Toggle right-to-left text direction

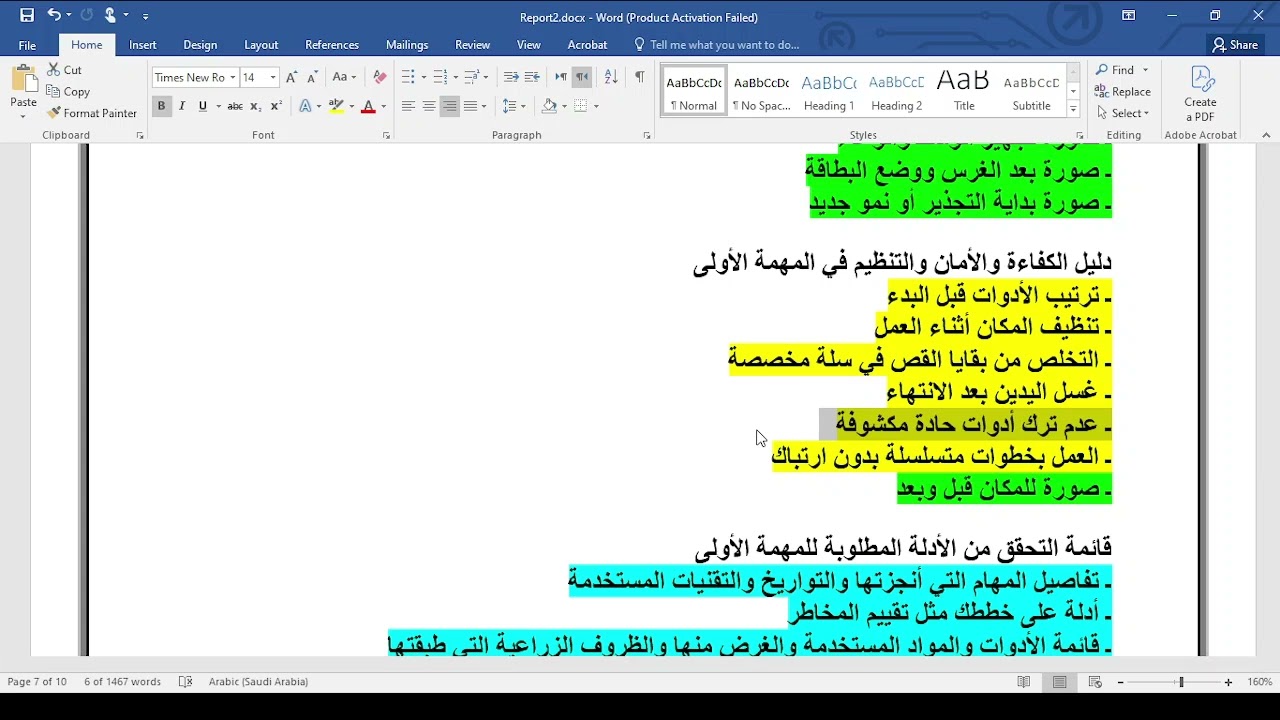582,77
